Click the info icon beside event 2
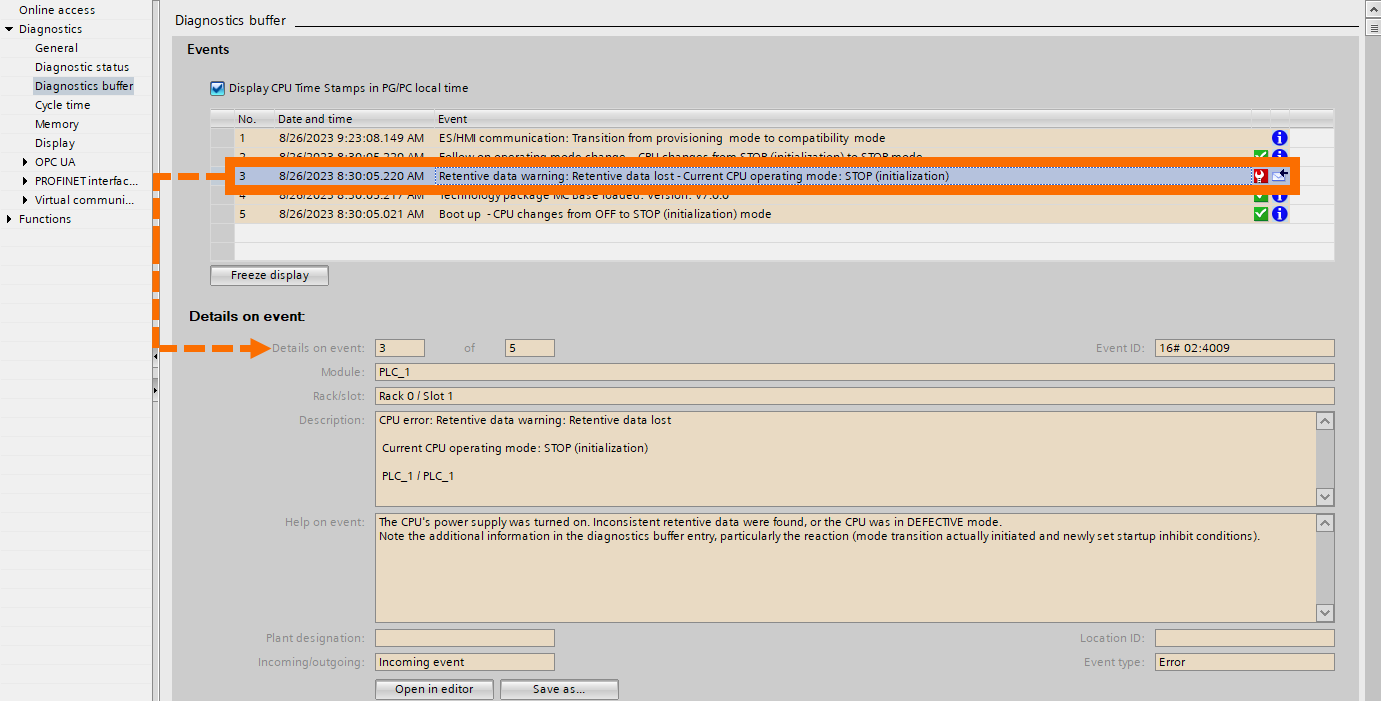 [x=1279, y=157]
